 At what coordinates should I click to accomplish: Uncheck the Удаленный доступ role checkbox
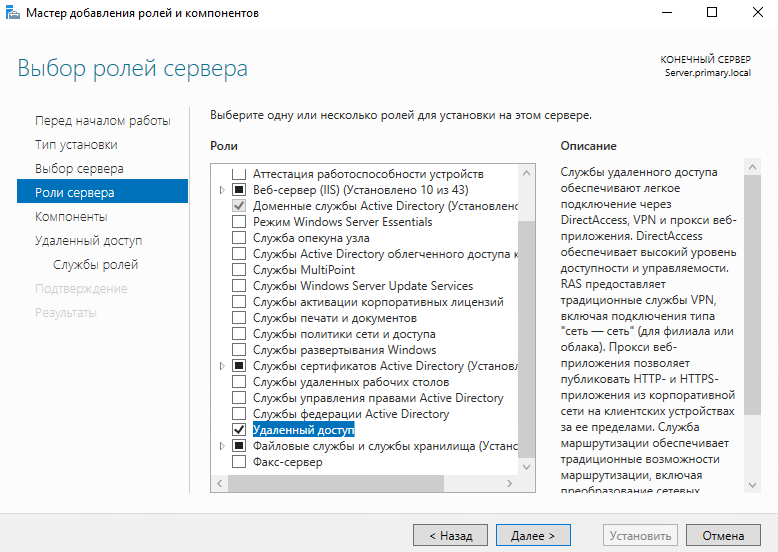click(238, 430)
